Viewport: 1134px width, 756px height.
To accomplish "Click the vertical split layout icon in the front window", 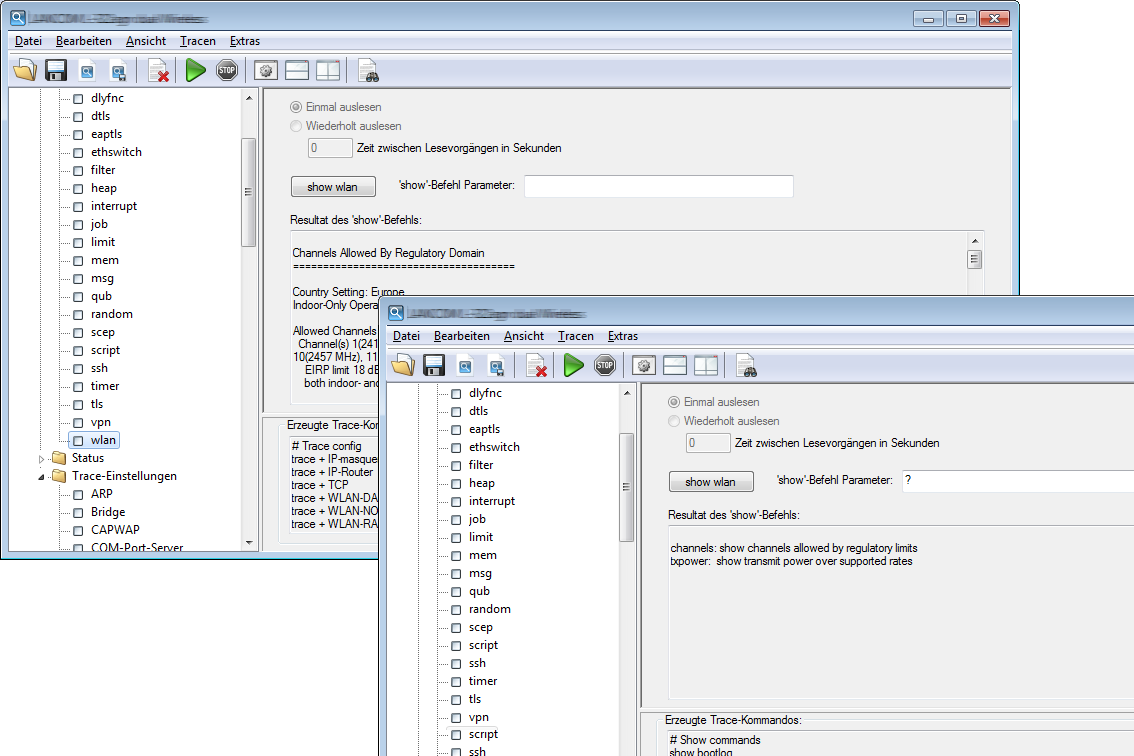I will [x=706, y=365].
